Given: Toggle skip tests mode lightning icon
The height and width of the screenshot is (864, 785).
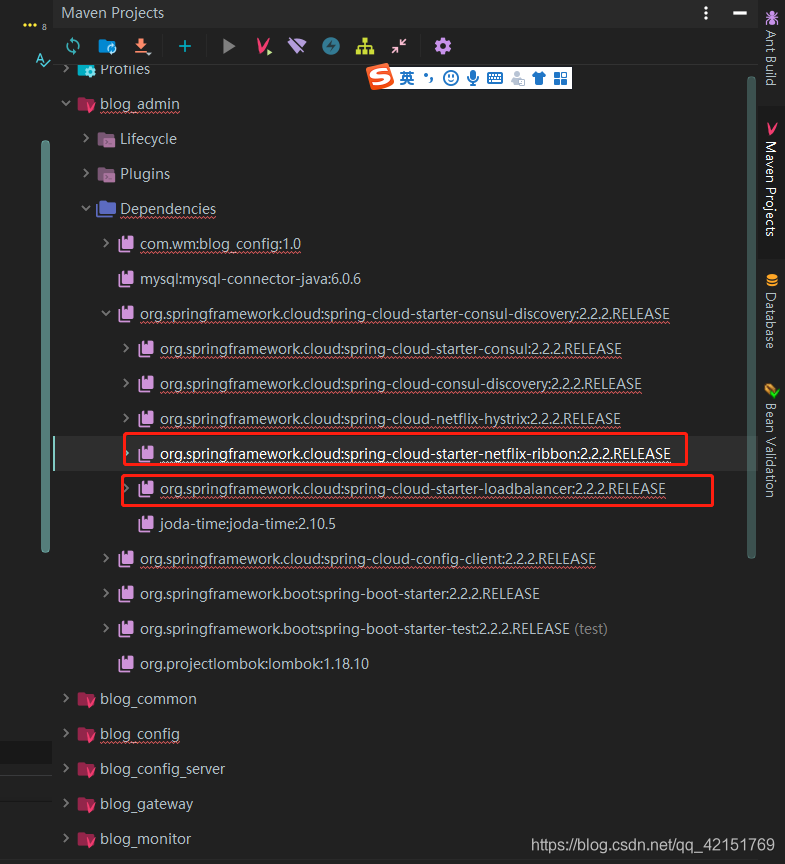Looking at the screenshot, I should click(331, 46).
